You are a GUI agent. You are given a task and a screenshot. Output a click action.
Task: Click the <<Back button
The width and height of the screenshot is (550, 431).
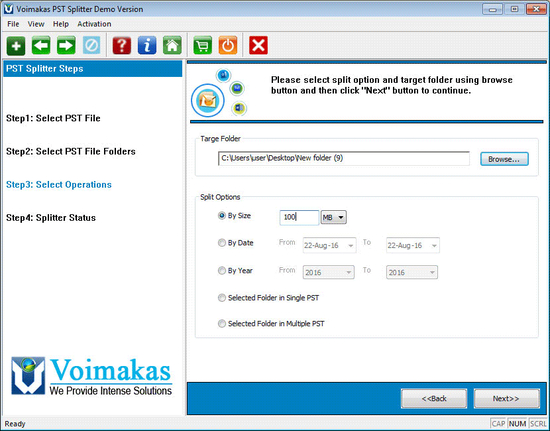tap(434, 398)
